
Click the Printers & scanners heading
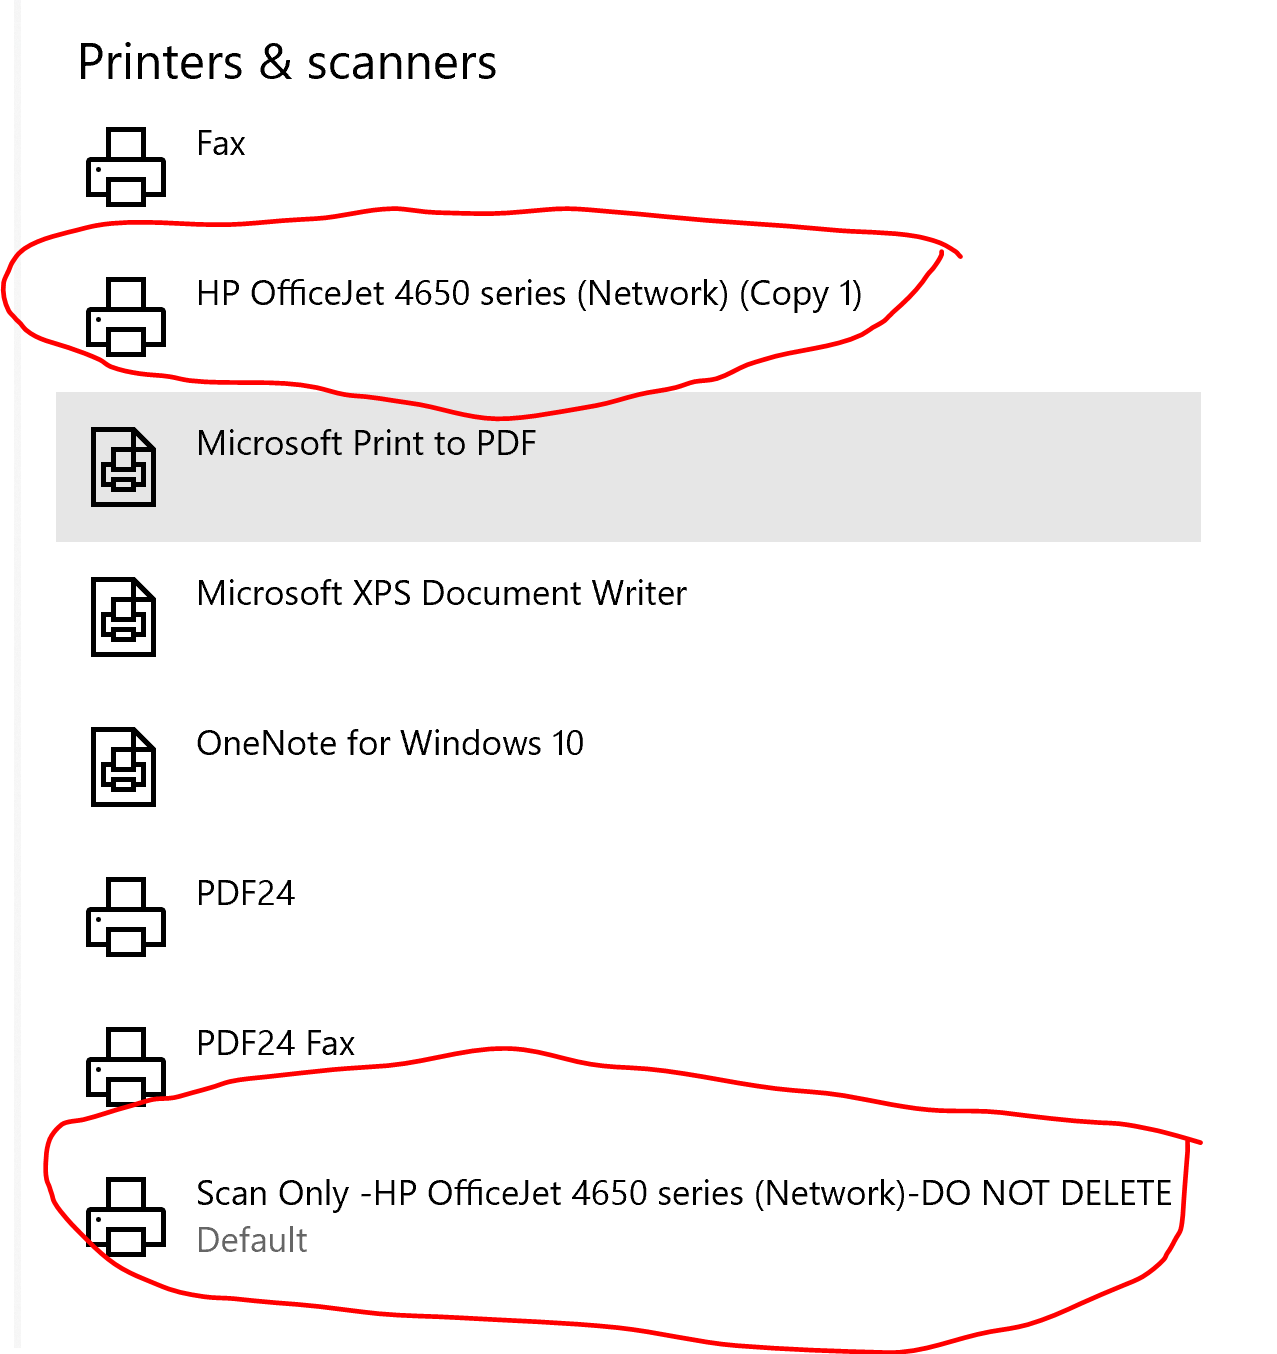[x=287, y=63]
